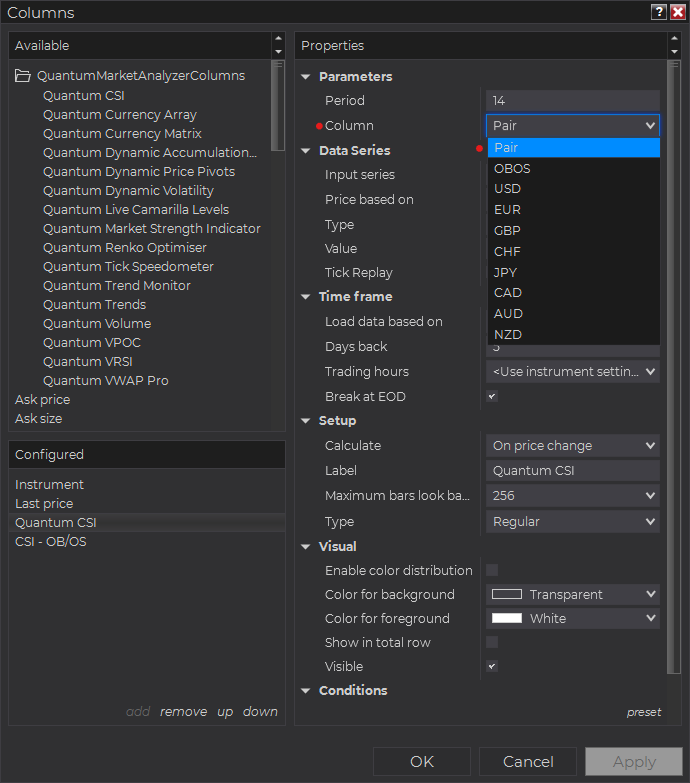Open the Trading hours dropdown
Image resolution: width=690 pixels, height=783 pixels.
573,372
